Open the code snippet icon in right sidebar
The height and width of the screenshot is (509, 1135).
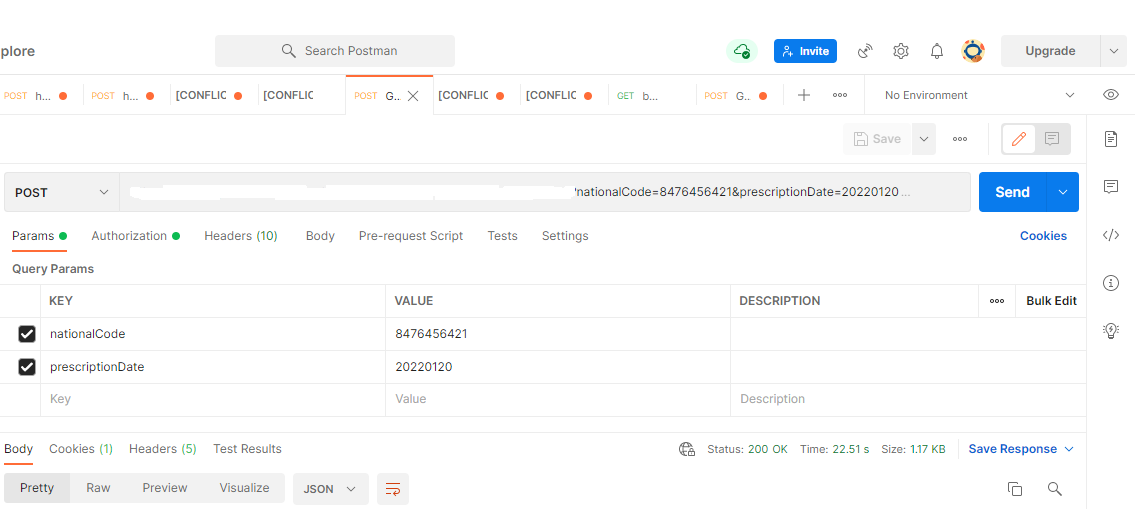click(x=1110, y=235)
